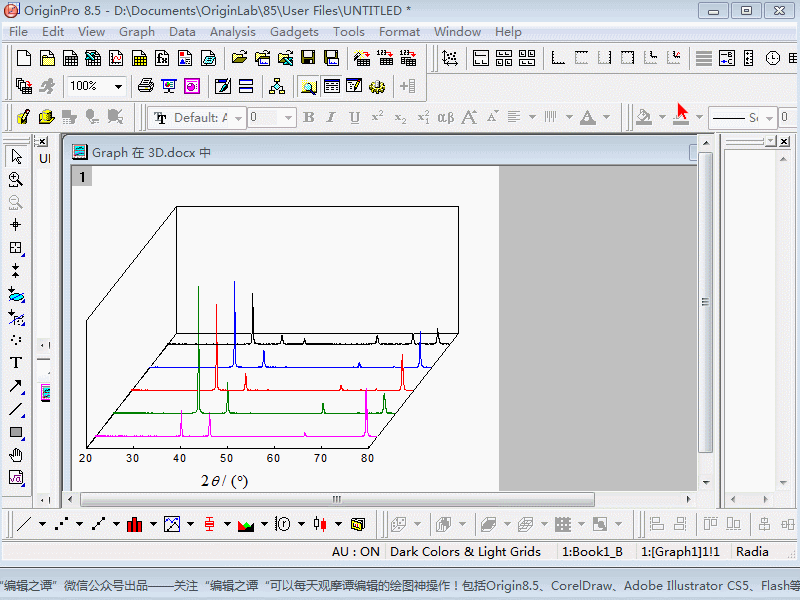Viewport: 800px width, 600px height.
Task: Click the Screen Reader crosshair tool
Action: pos(16,225)
